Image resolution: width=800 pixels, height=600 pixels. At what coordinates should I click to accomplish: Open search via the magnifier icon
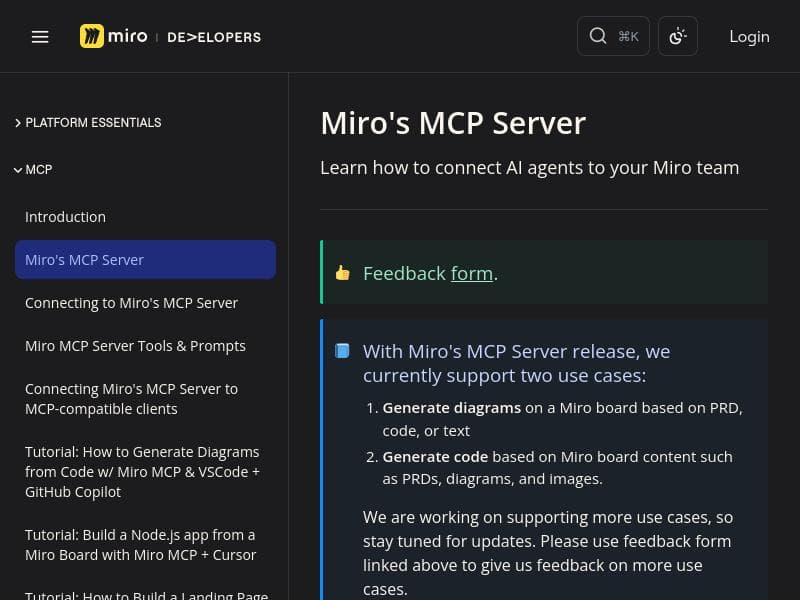598,36
